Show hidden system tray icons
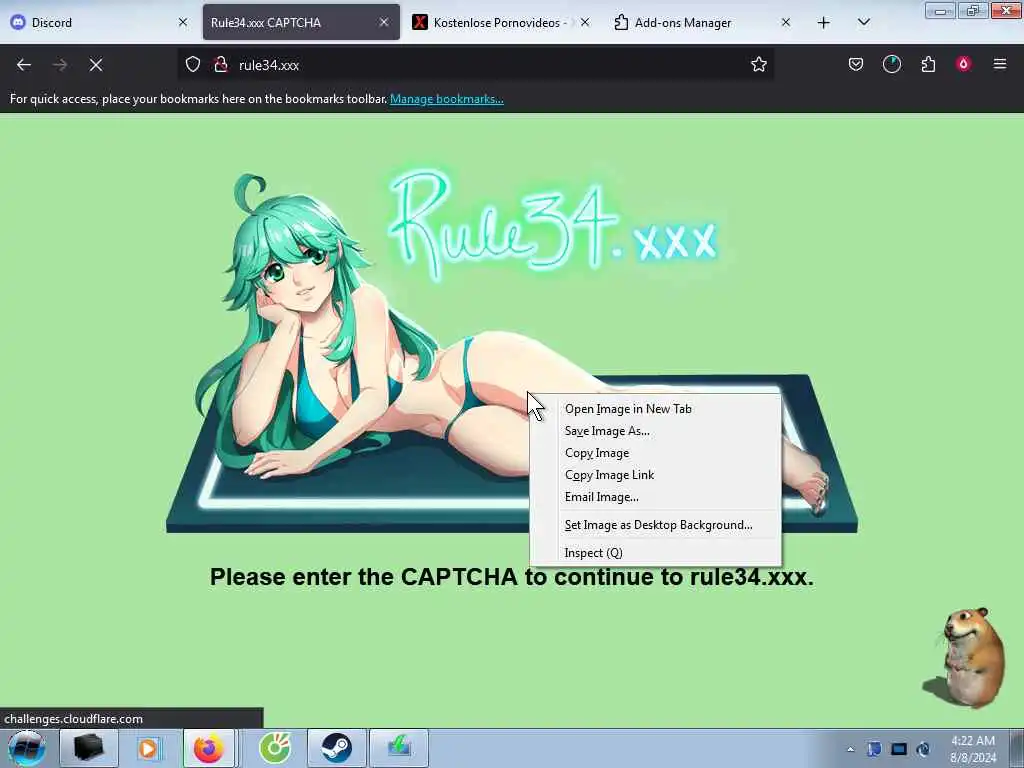Viewport: 1024px width, 768px height. point(850,750)
